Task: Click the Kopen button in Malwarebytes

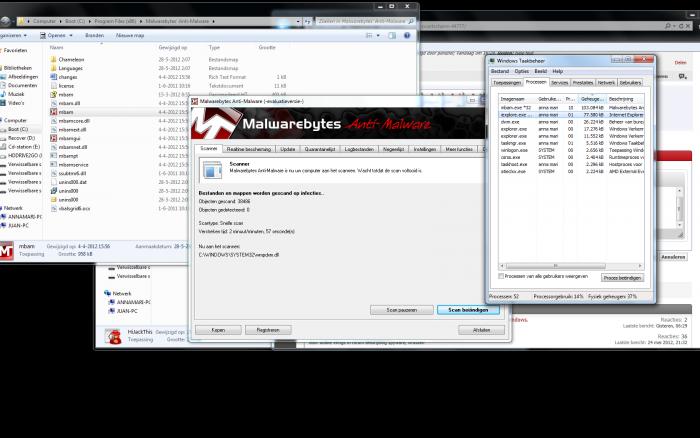Action: [x=218, y=330]
